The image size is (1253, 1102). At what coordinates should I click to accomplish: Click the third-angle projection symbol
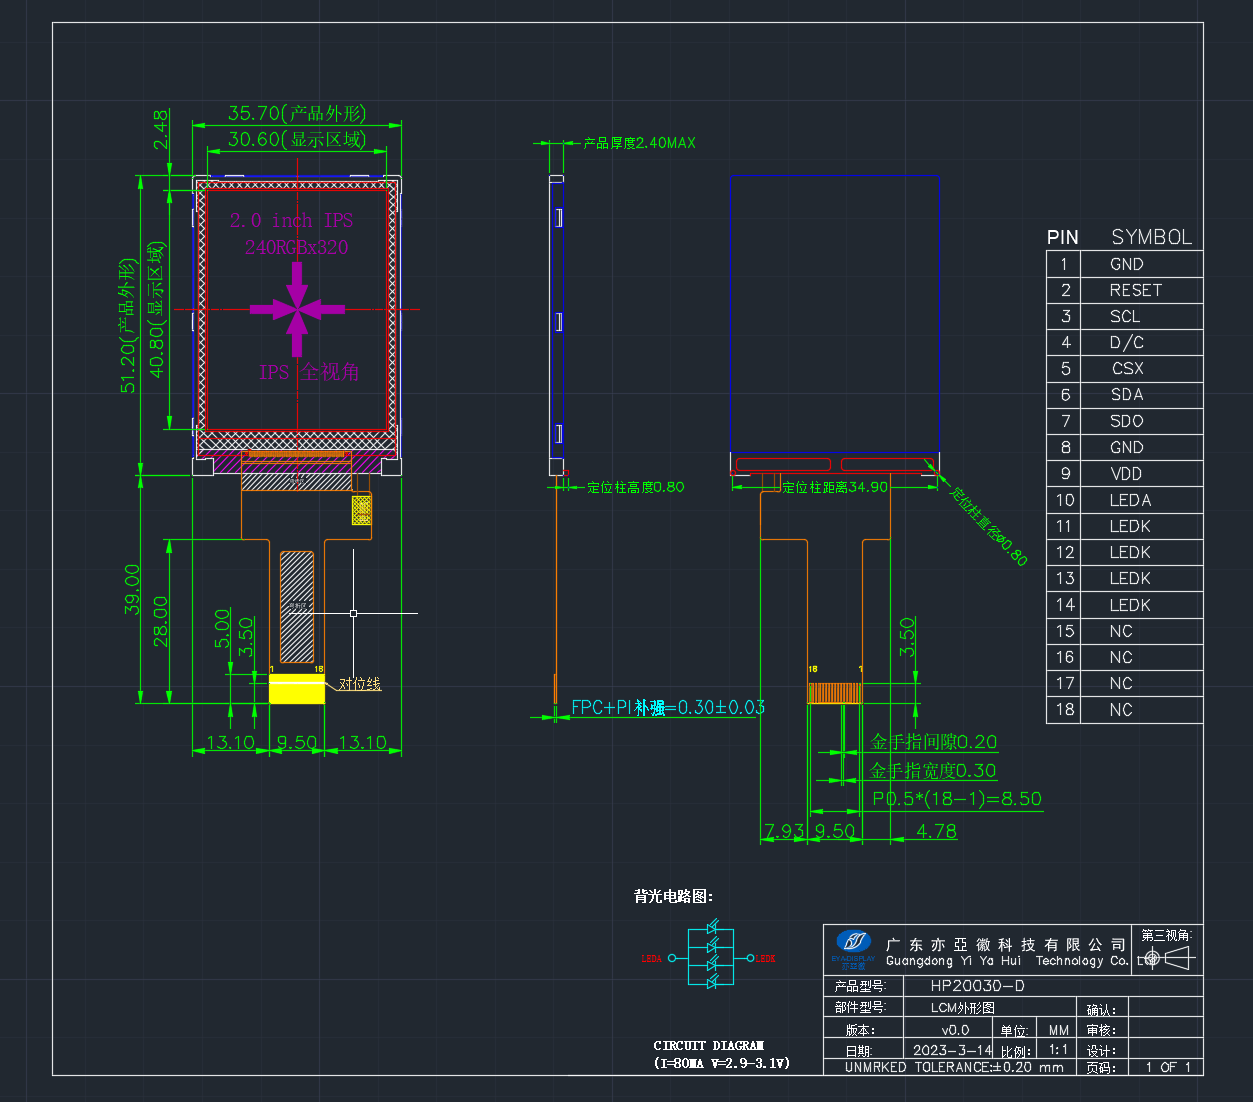(1167, 958)
